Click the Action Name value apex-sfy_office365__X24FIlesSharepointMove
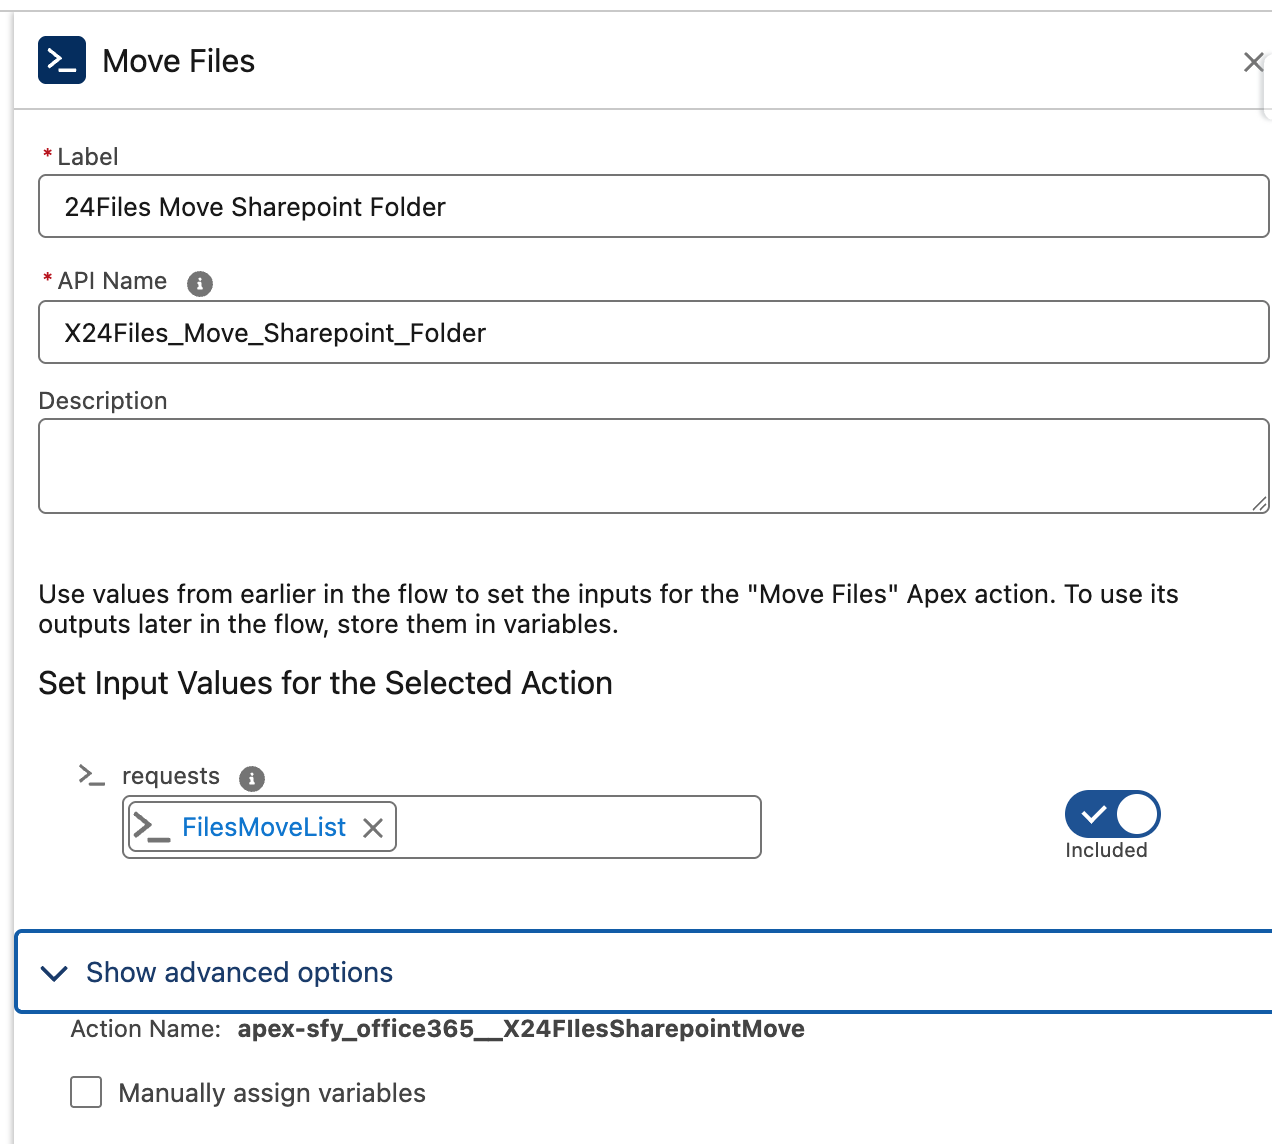This screenshot has height=1144, width=1272. (521, 1029)
